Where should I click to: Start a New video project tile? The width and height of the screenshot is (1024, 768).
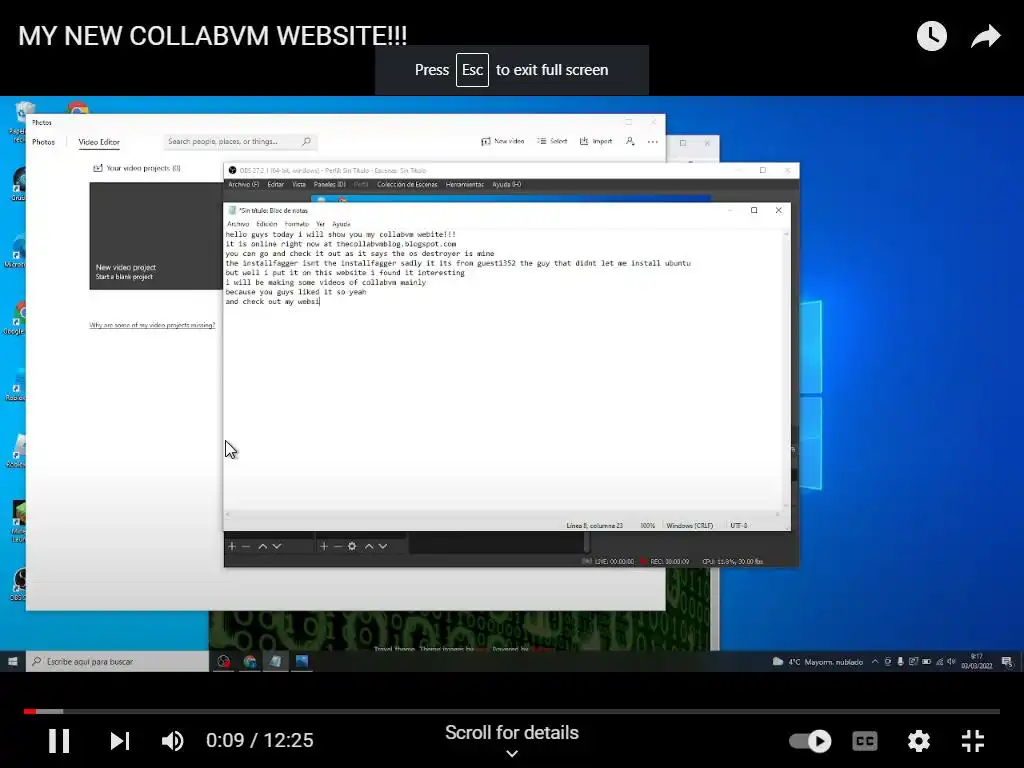click(156, 236)
